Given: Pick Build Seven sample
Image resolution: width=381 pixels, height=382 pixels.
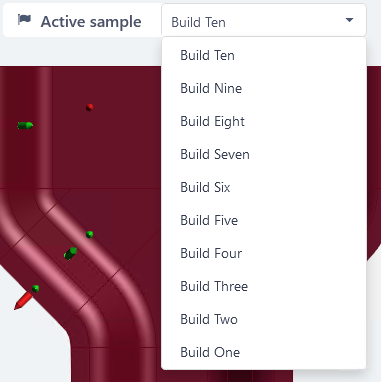Looking at the screenshot, I should [x=263, y=154].
